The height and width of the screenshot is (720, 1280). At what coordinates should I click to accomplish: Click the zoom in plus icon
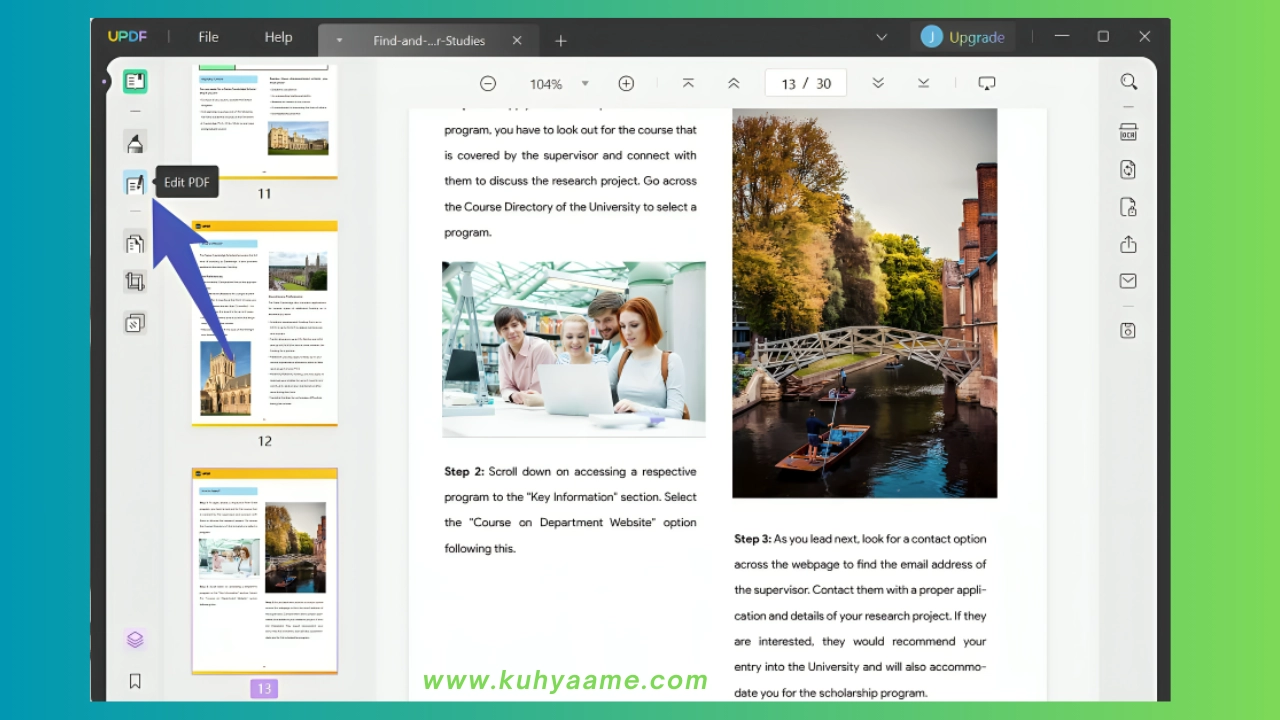(x=626, y=84)
